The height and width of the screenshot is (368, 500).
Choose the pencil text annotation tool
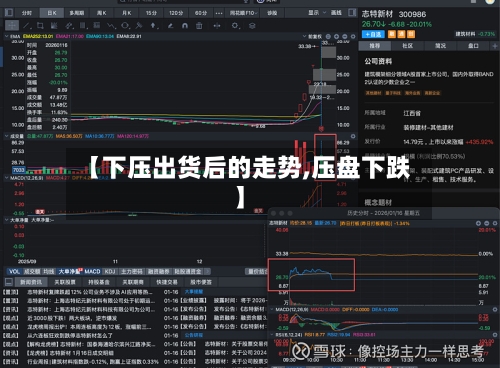(171, 26)
